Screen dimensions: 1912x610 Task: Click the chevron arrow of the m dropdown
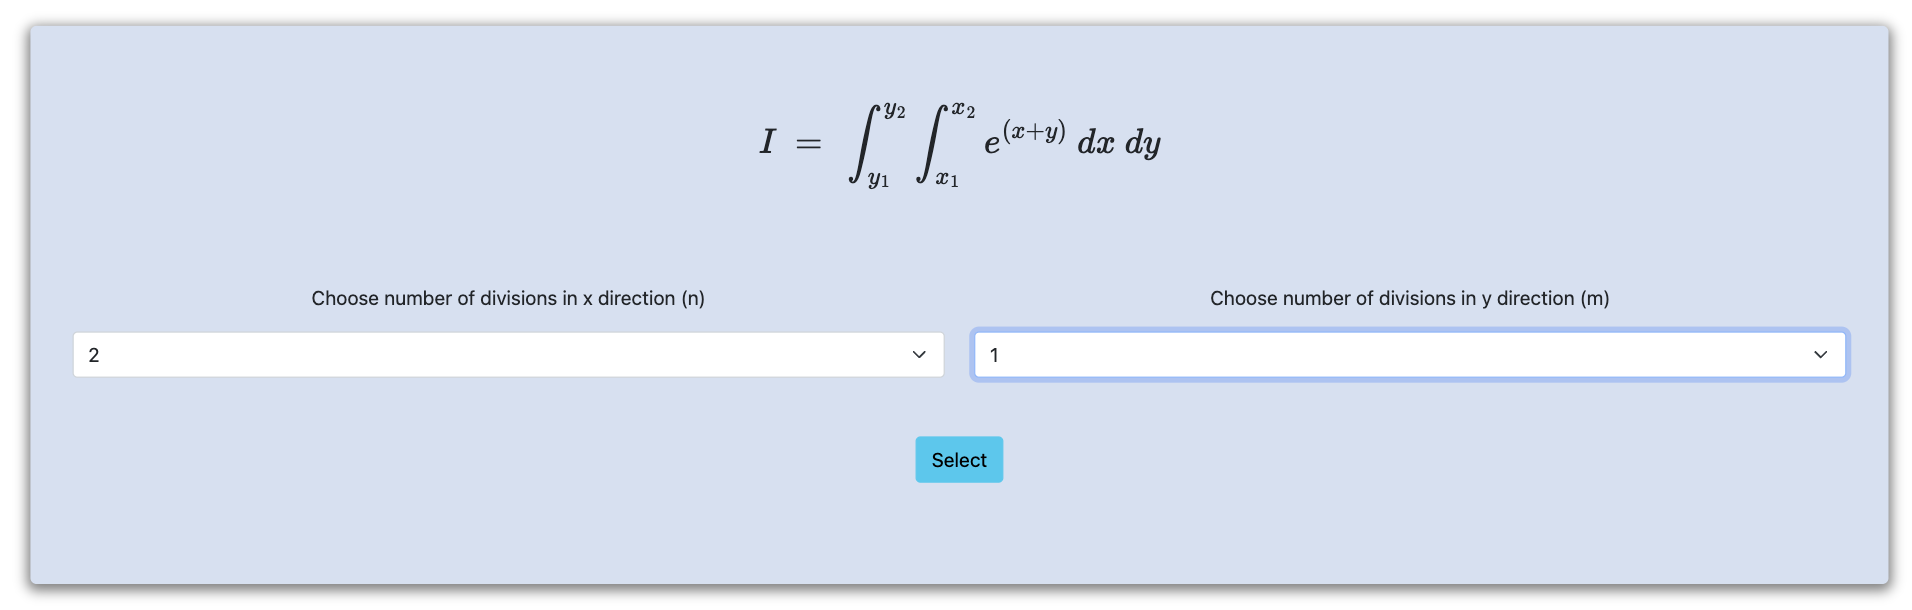click(x=1820, y=355)
